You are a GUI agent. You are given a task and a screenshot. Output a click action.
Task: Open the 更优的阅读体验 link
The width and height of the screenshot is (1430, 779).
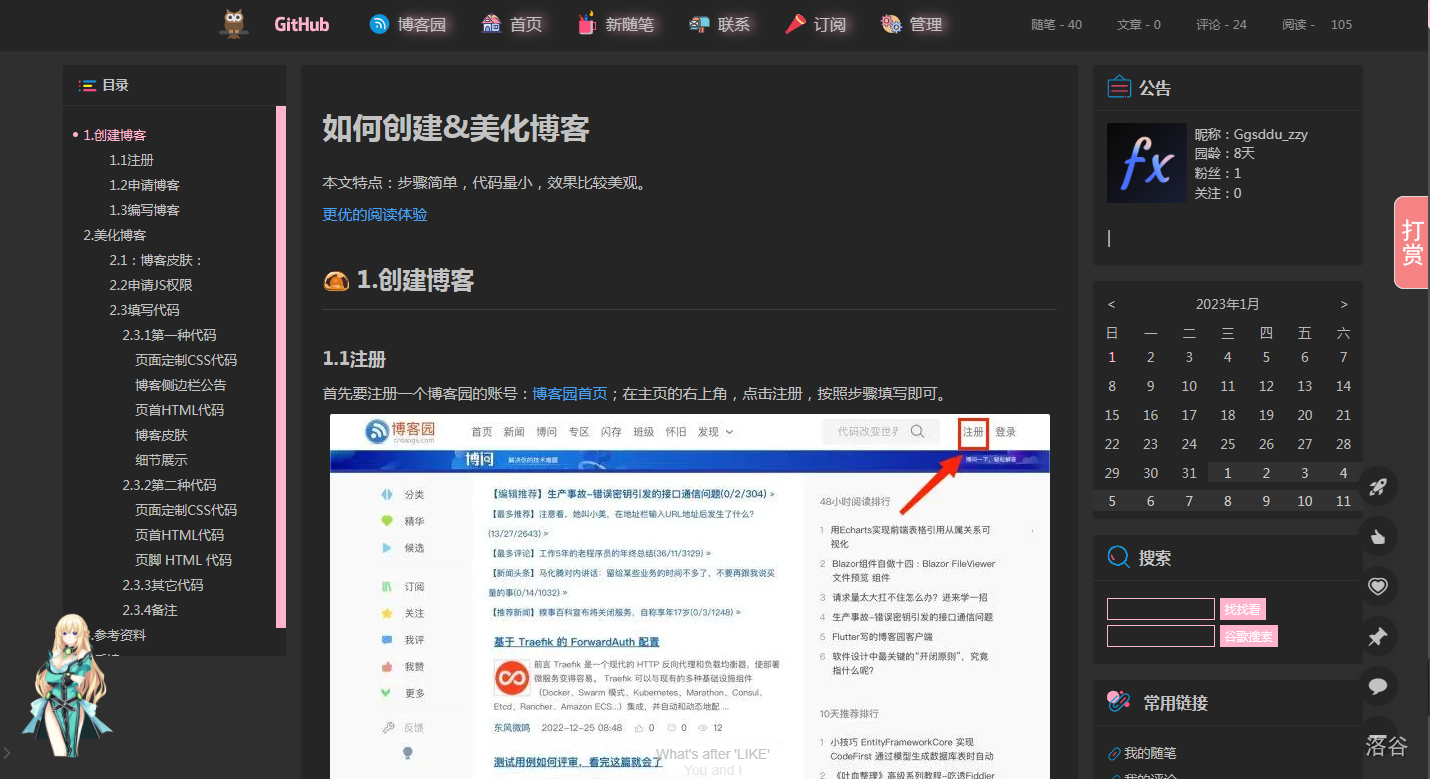pyautogui.click(x=374, y=214)
